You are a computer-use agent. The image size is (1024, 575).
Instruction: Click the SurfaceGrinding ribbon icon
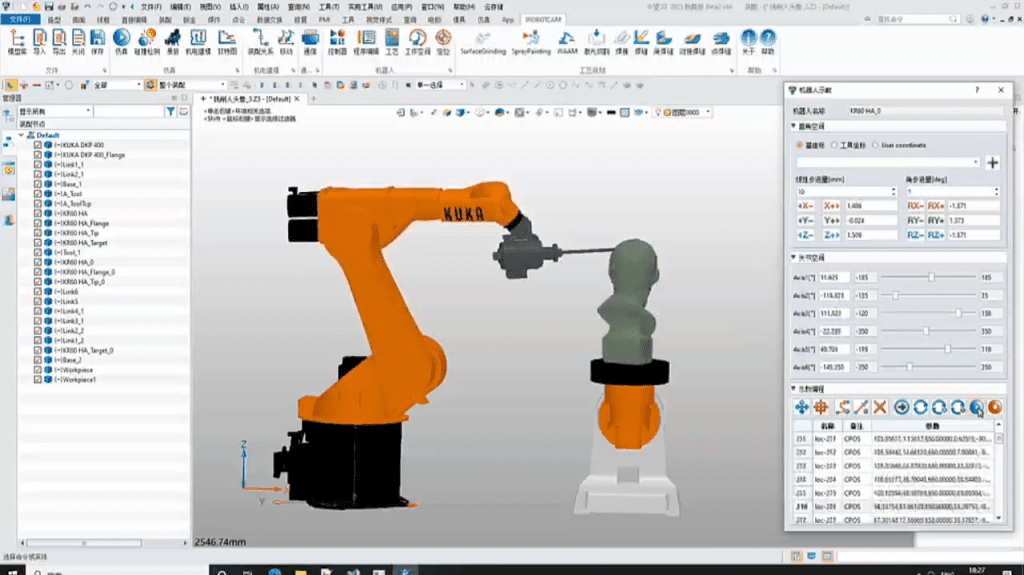(x=484, y=38)
